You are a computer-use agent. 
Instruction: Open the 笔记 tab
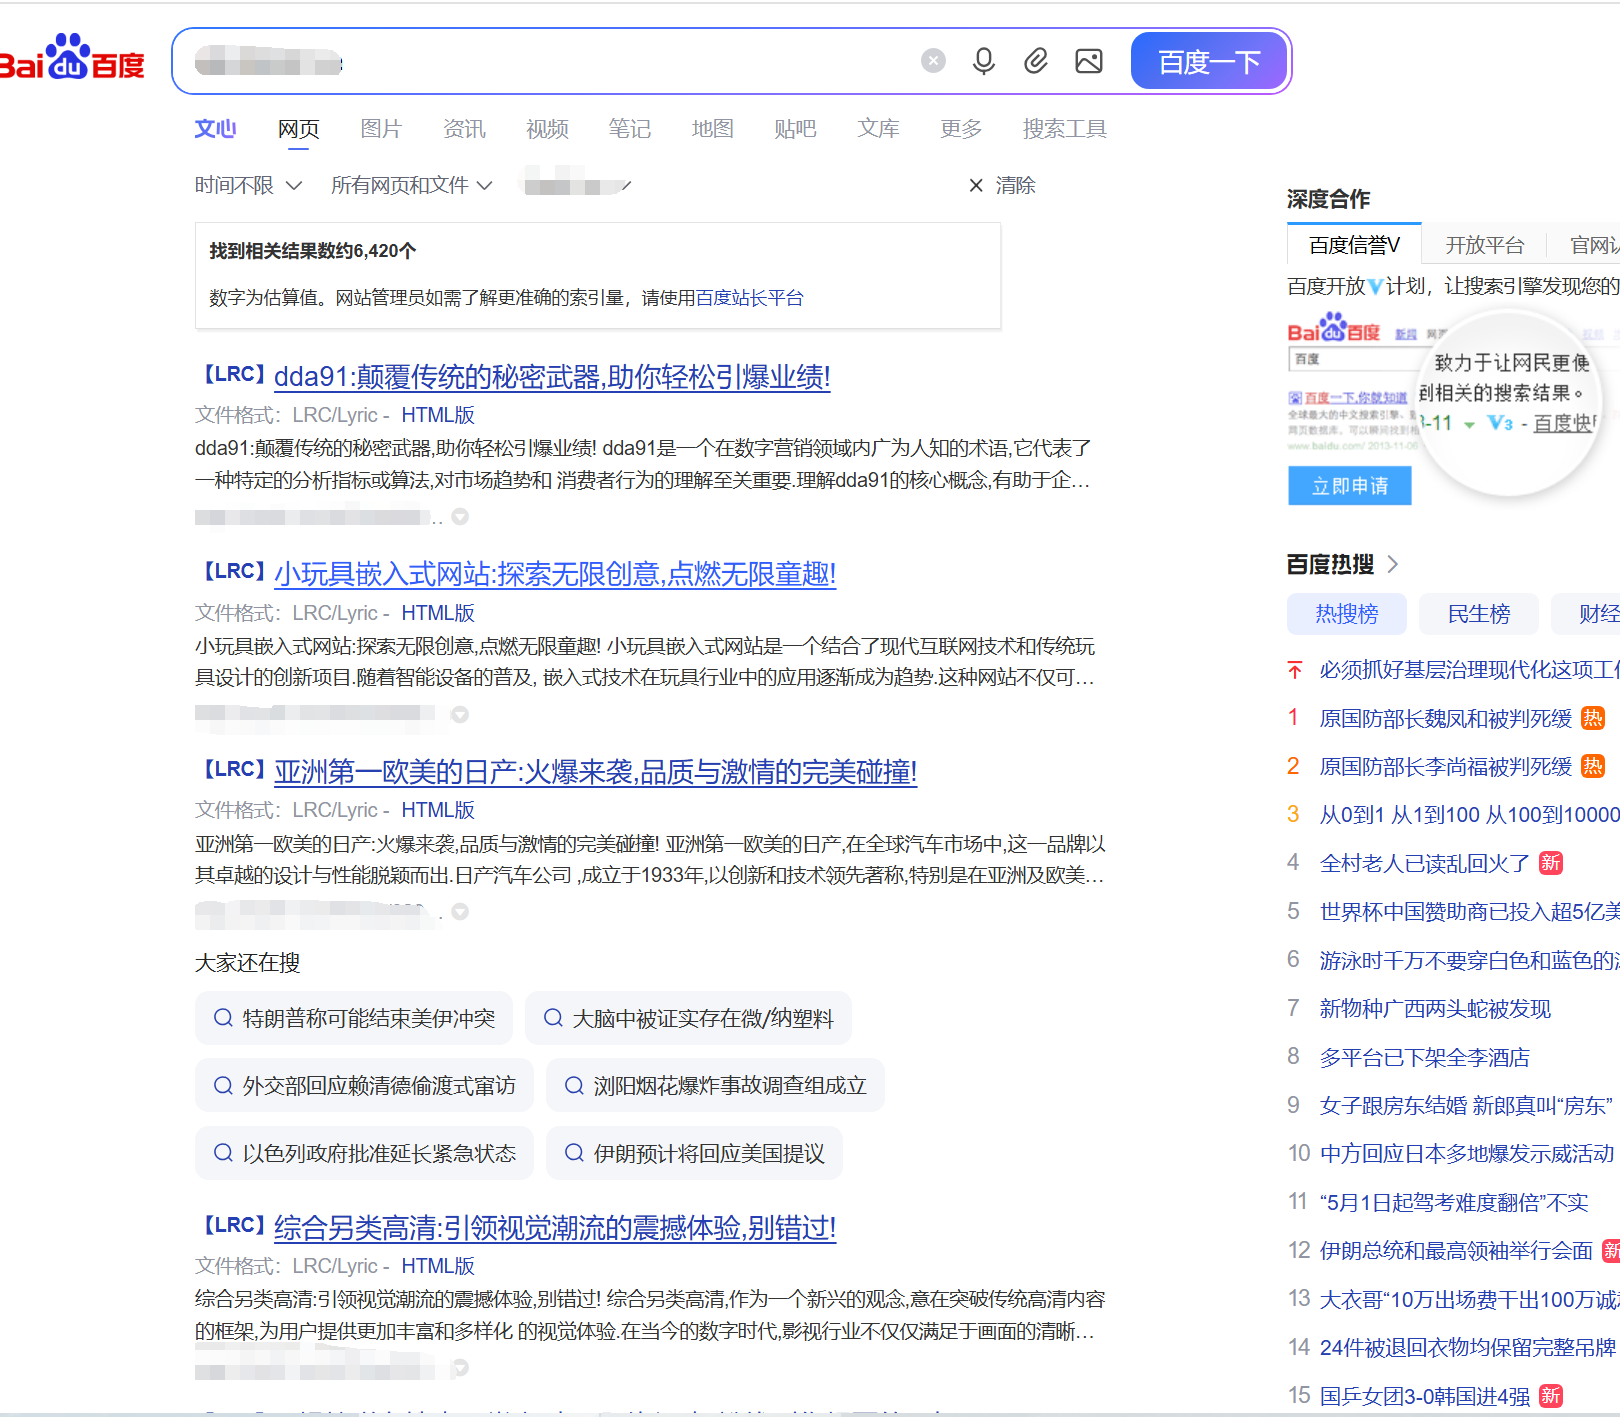coord(630,129)
